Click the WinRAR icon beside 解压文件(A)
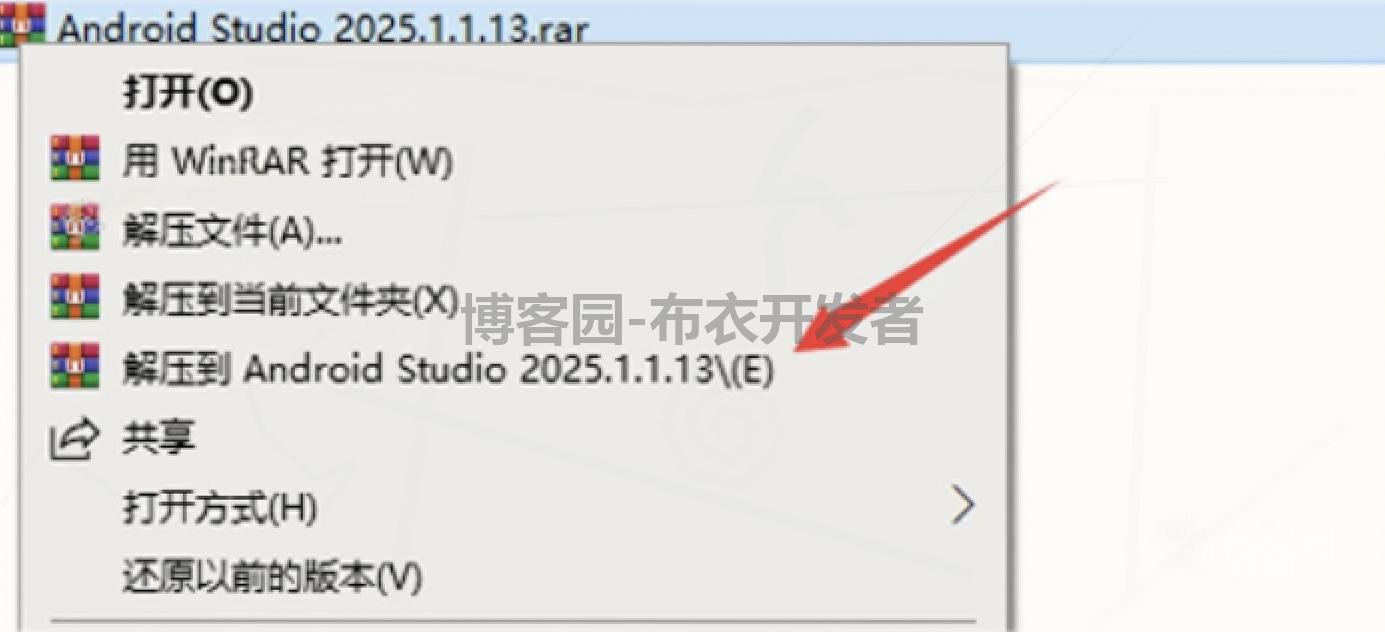This screenshot has width=1385, height=632. [x=75, y=227]
